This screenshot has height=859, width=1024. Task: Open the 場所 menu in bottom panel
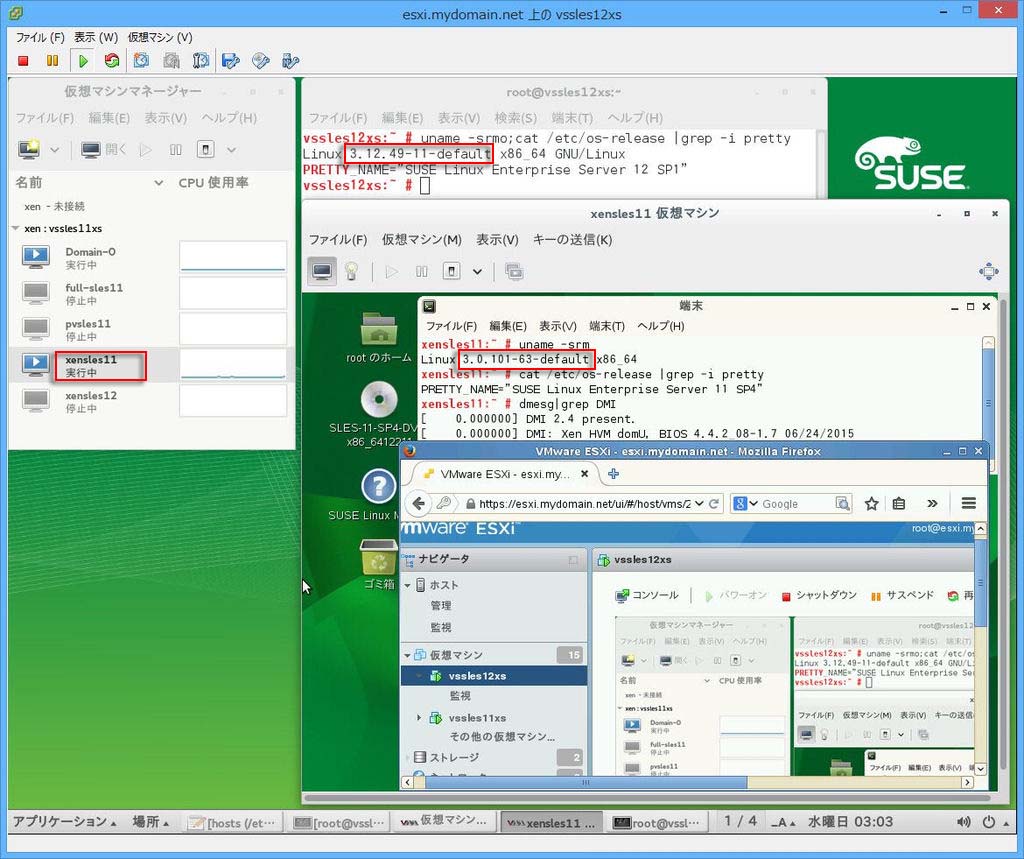pos(150,822)
